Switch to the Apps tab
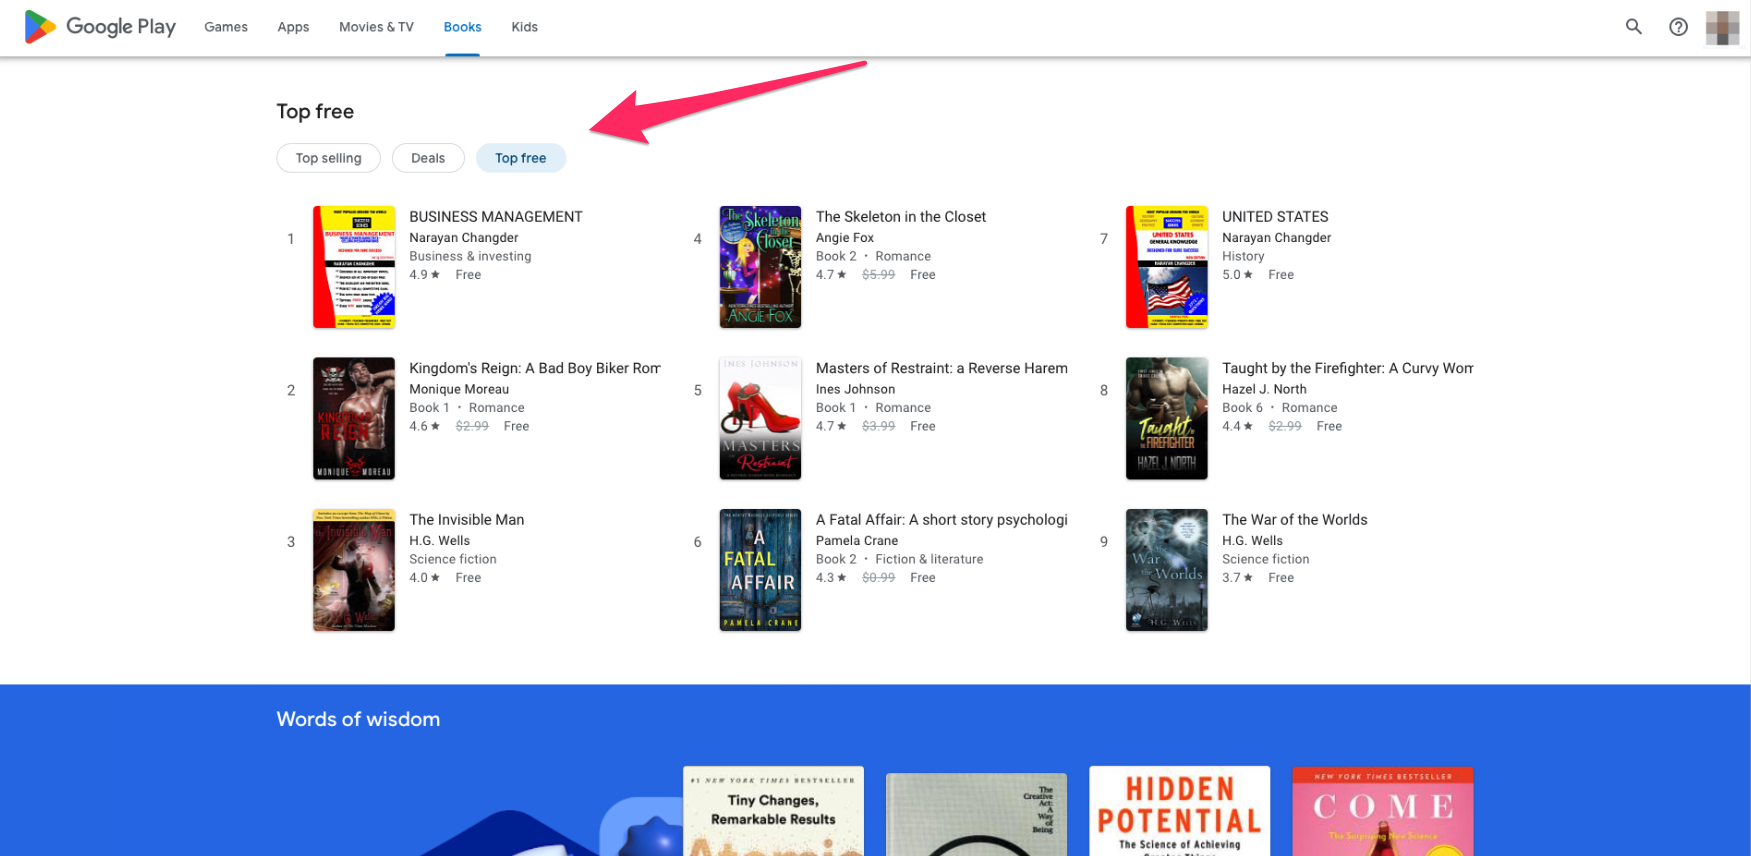Viewport: 1751px width, 856px height. (293, 27)
